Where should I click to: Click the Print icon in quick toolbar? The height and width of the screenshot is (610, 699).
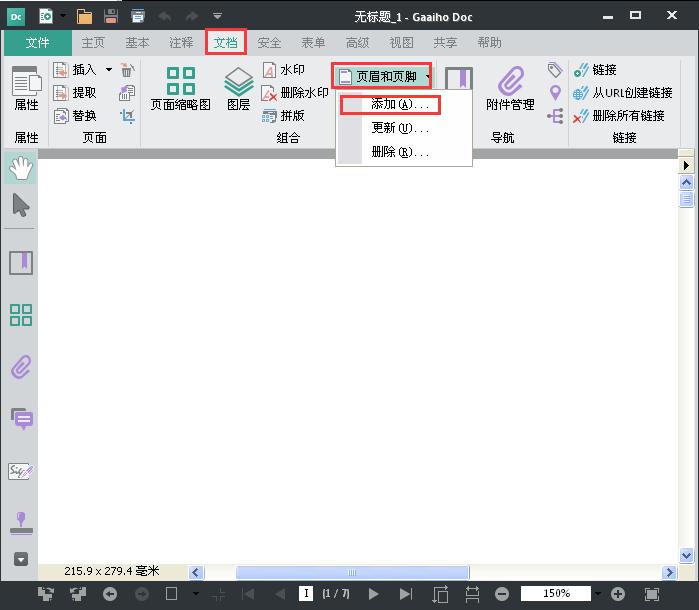(x=138, y=16)
